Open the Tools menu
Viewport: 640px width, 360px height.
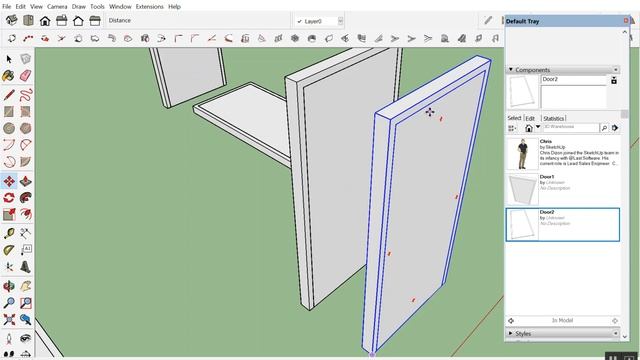97,7
